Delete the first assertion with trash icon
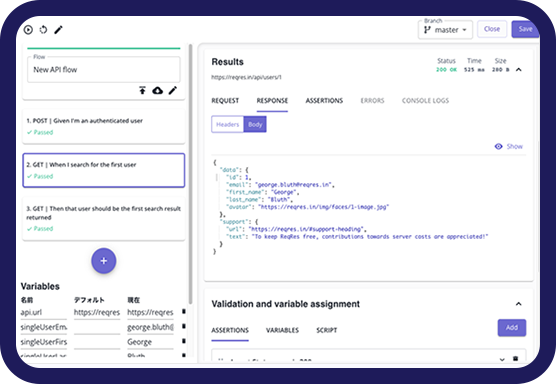Image resolution: width=556 pixels, height=384 pixels. pyautogui.click(x=516, y=359)
